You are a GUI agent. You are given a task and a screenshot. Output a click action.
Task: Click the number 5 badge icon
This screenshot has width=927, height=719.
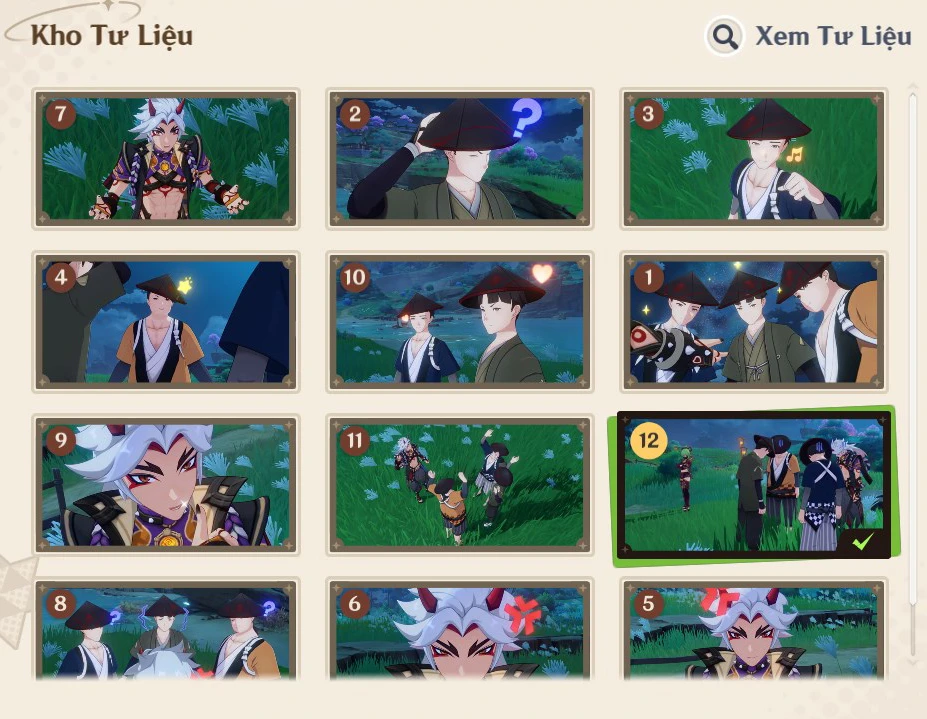(x=648, y=604)
